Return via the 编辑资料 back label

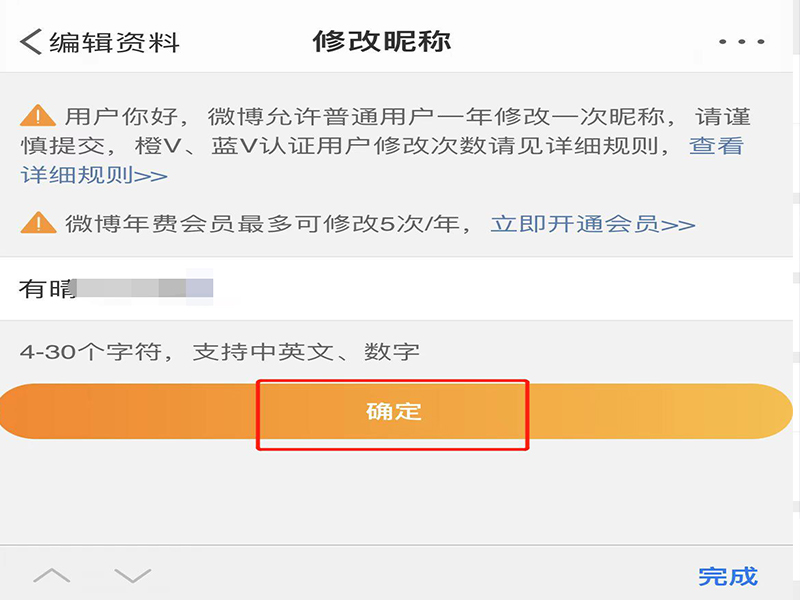114,42
